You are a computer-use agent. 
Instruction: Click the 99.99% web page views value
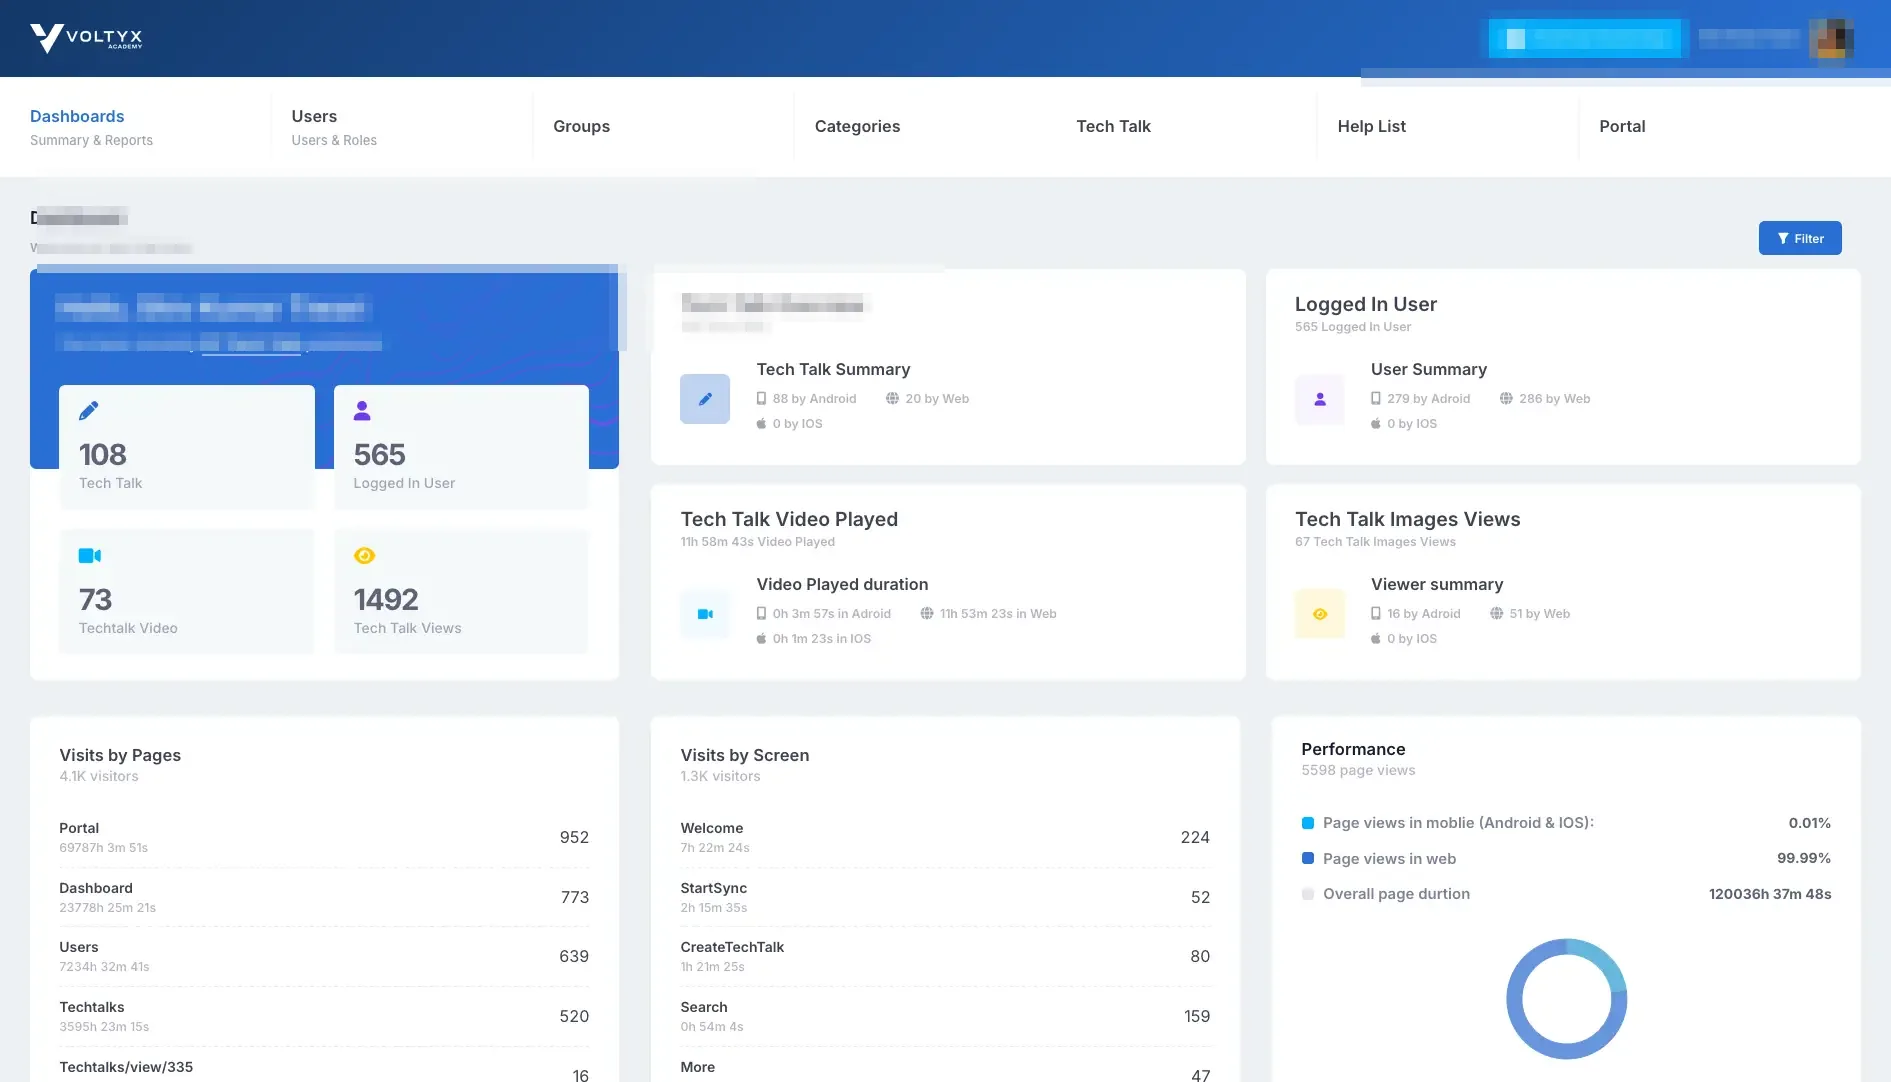pyautogui.click(x=1803, y=858)
